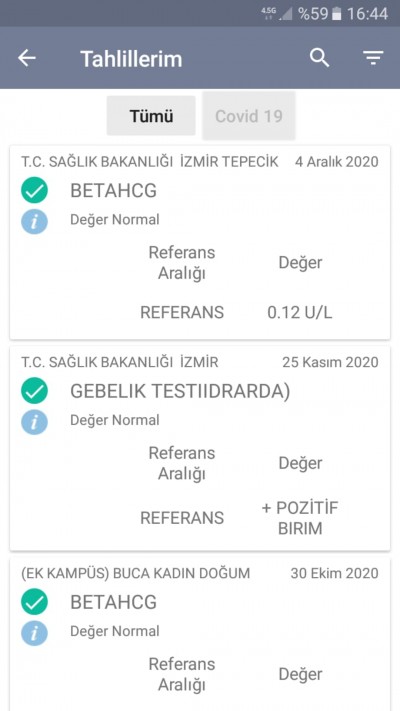
Task: Tap info icon on 4 Aralık BETAHCG
Action: tap(34, 221)
